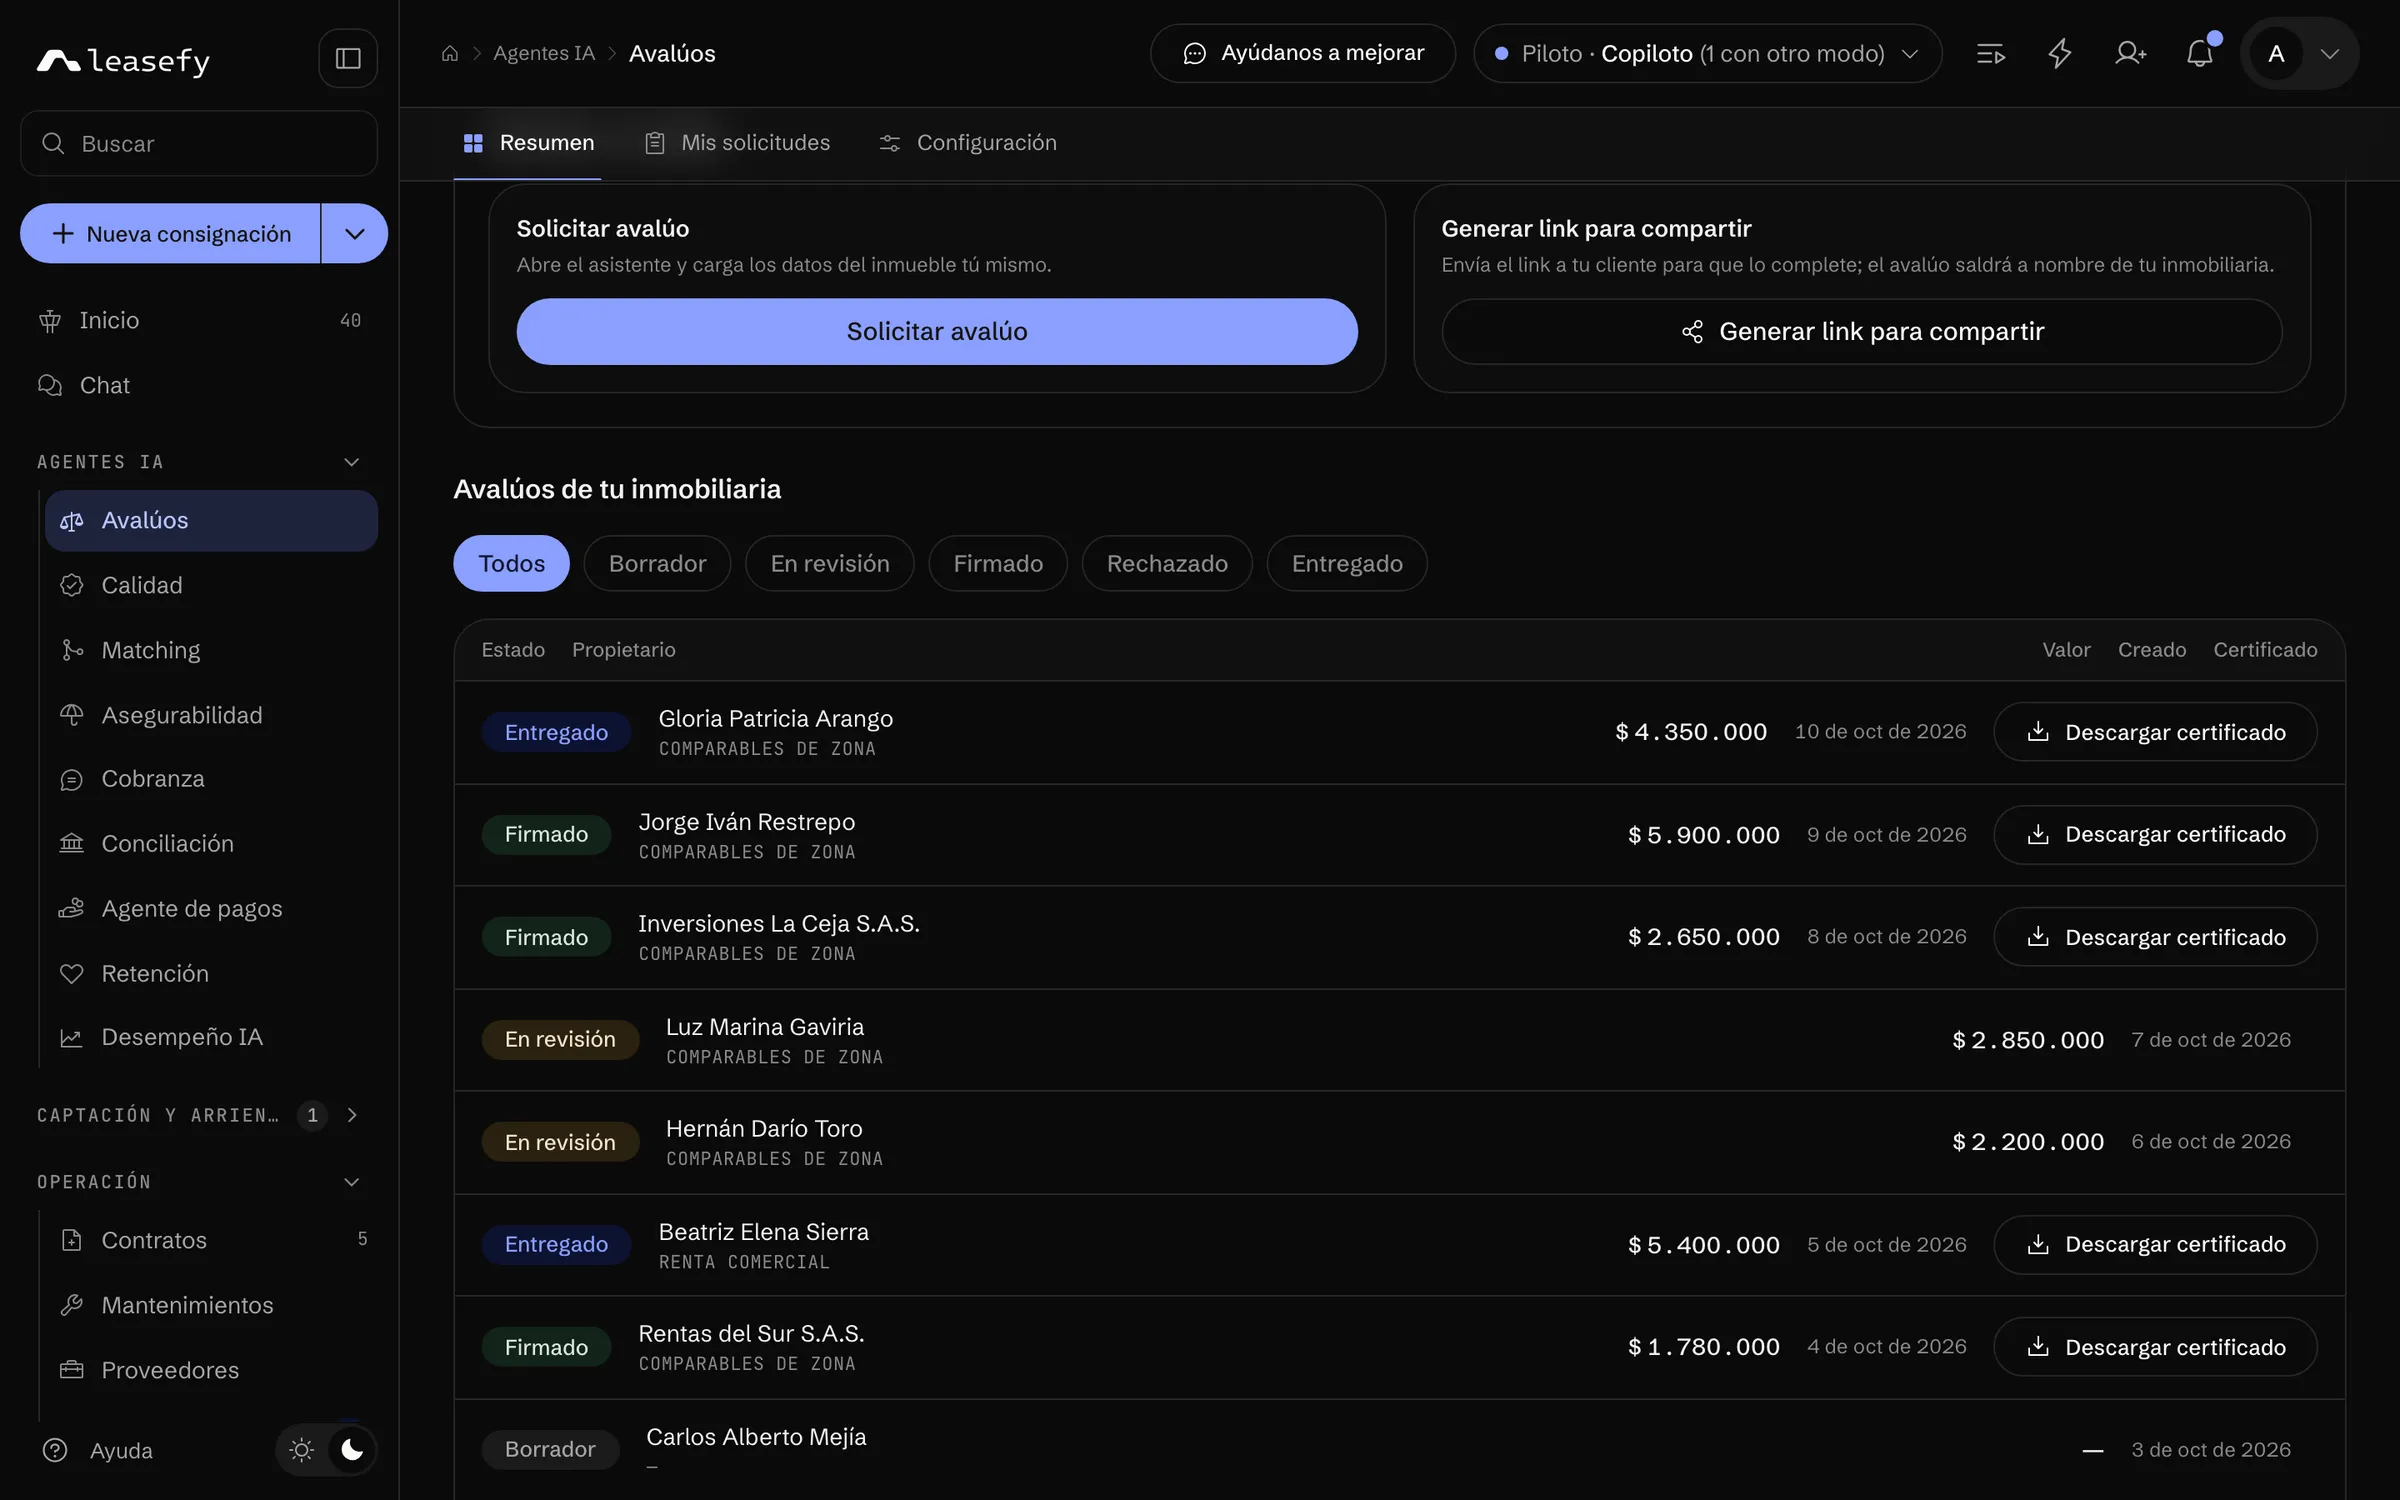Open Cobranza agent in sidebar

pyautogui.click(x=211, y=779)
